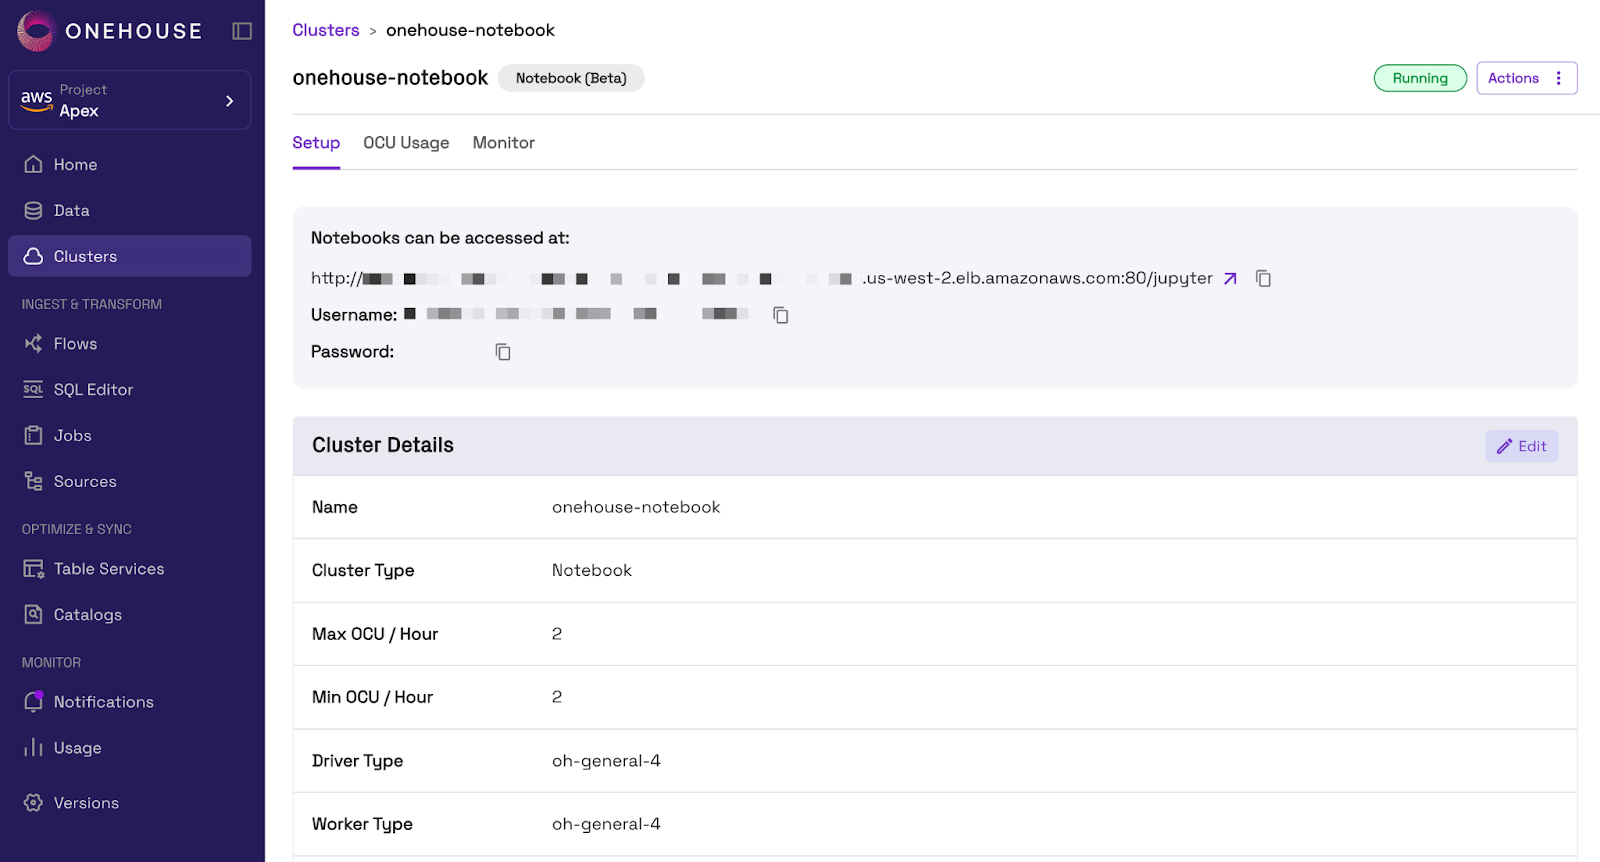This screenshot has height=862, width=1600.
Task: Click the AWS project icon
Action: click(36, 99)
